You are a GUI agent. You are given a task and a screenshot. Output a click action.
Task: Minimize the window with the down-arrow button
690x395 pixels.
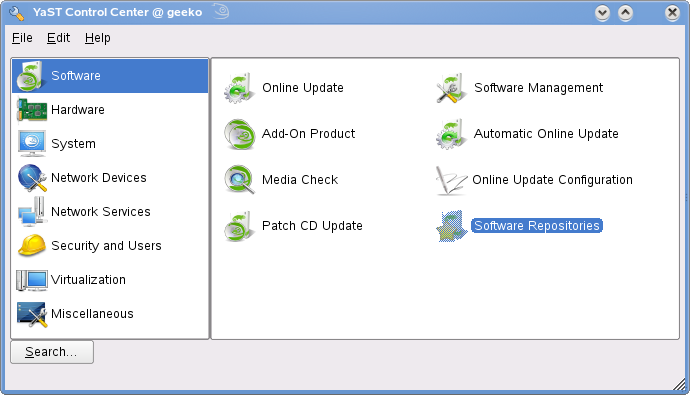click(x=602, y=13)
